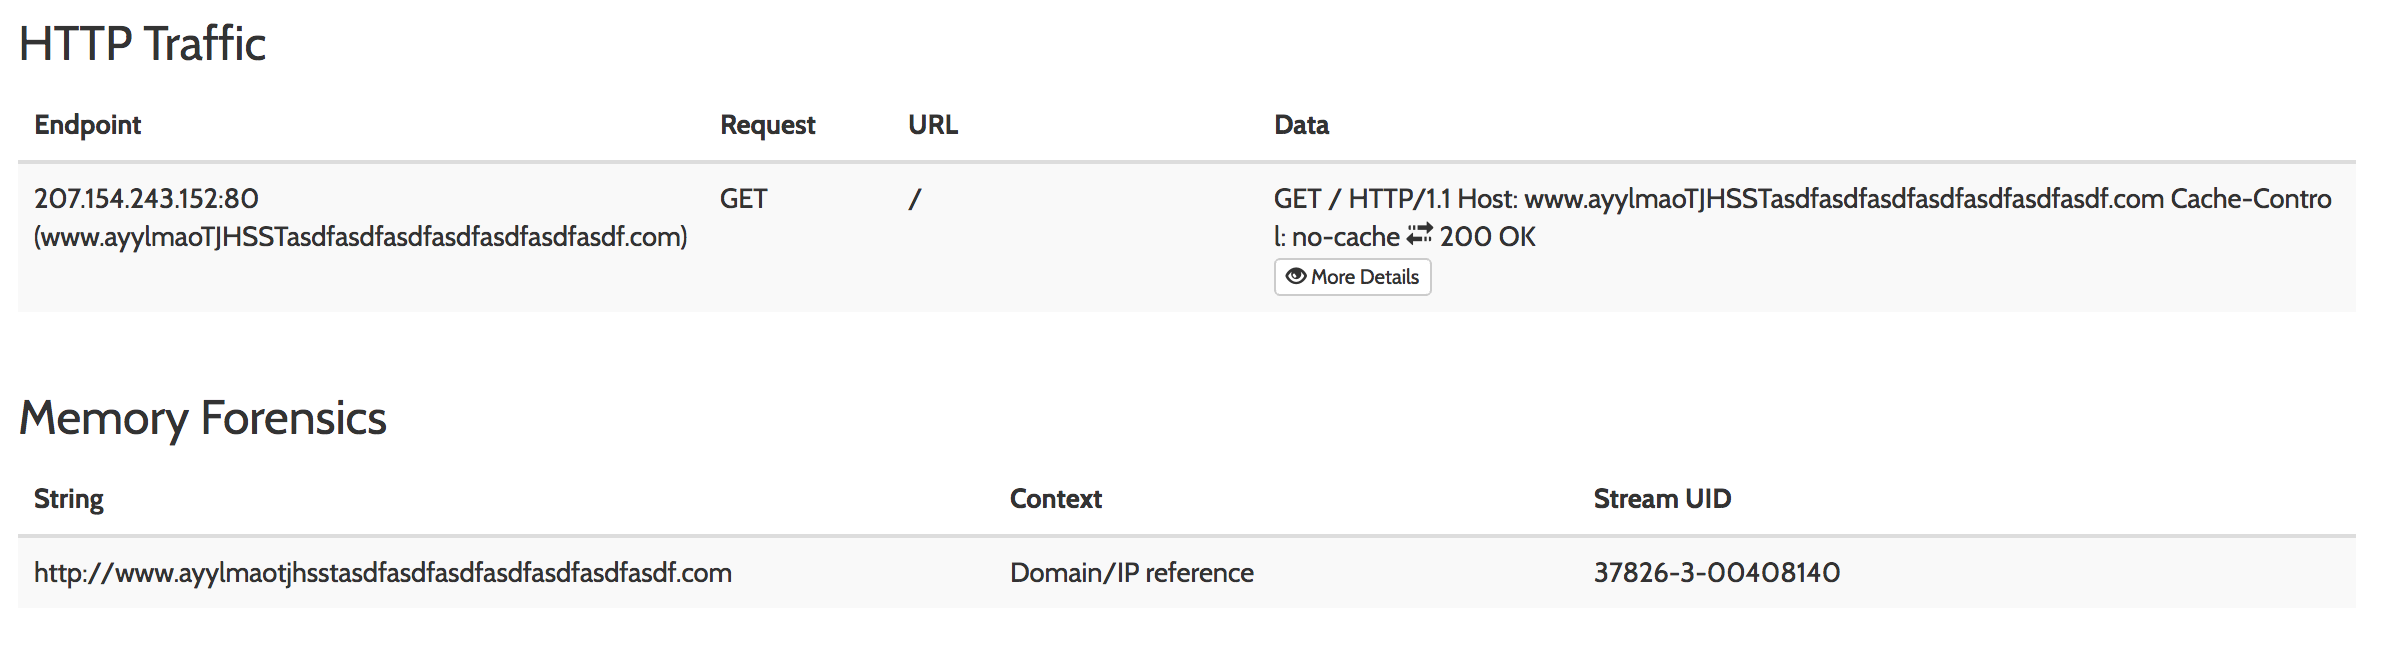Screen dimensions: 2396x664
Task: Click the slash URL cell value
Action: click(x=914, y=199)
